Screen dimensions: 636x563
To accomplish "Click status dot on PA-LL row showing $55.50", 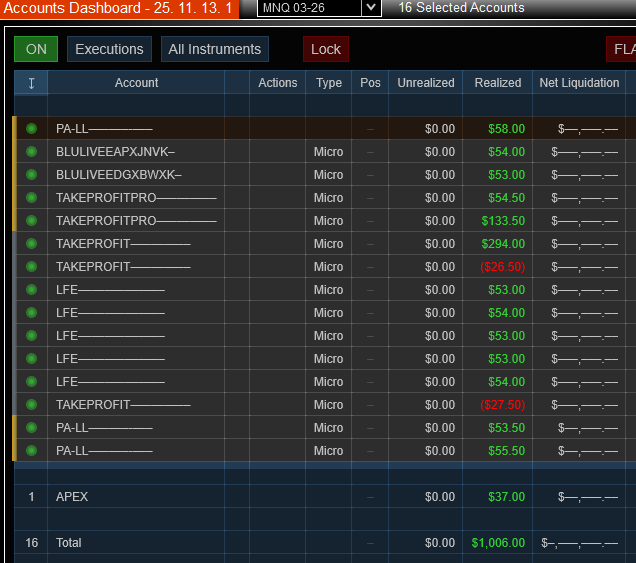I will [31, 451].
